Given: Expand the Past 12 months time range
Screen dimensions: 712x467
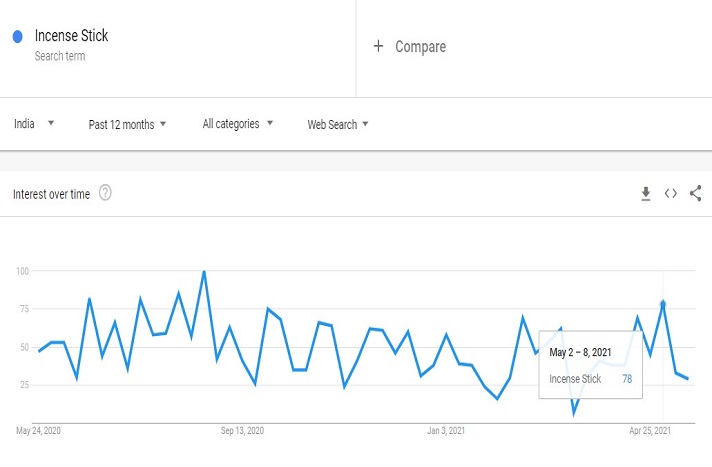Looking at the screenshot, I should coord(127,124).
